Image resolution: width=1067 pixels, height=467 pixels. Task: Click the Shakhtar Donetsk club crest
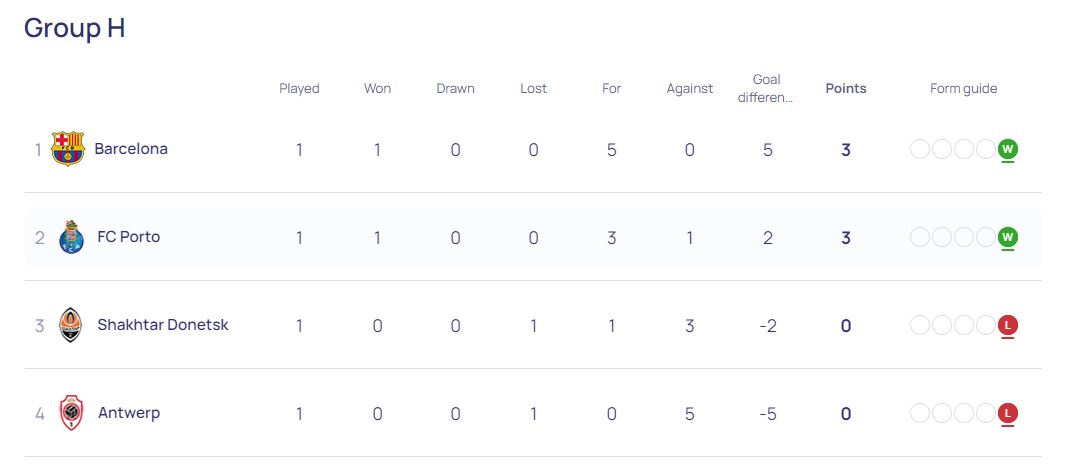(71, 325)
